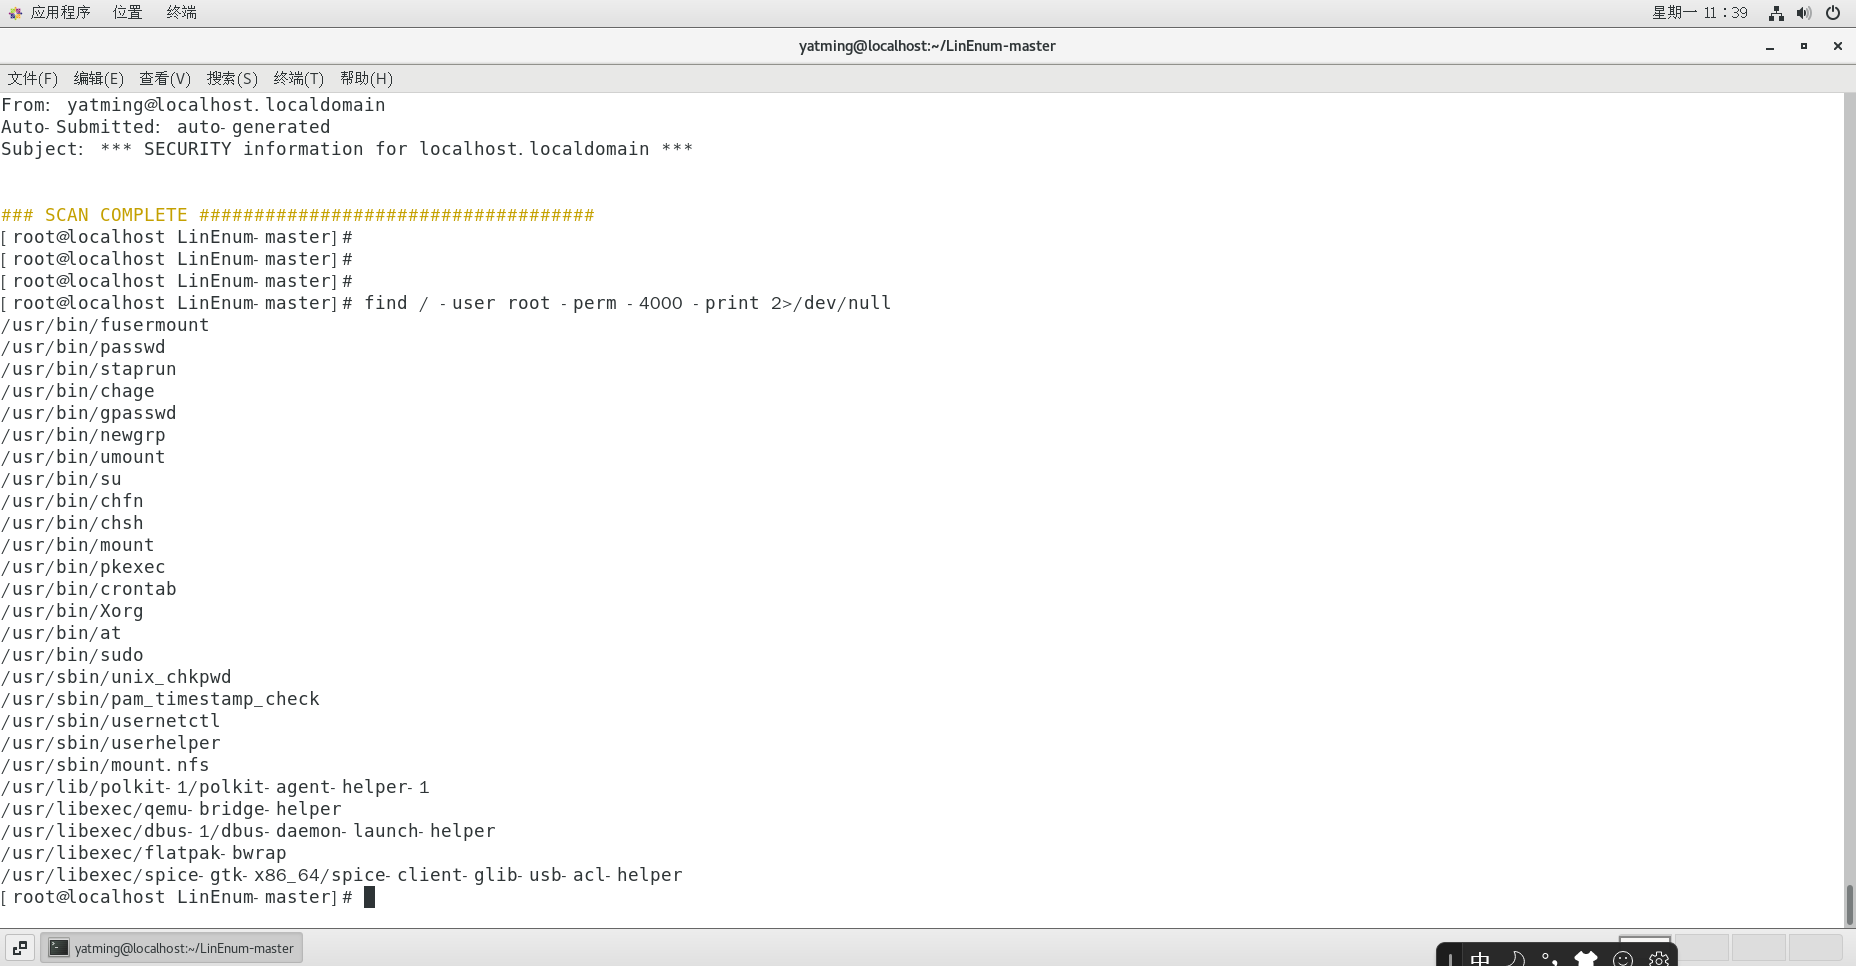
Task: Open the 终端(T) menu
Action: [298, 78]
